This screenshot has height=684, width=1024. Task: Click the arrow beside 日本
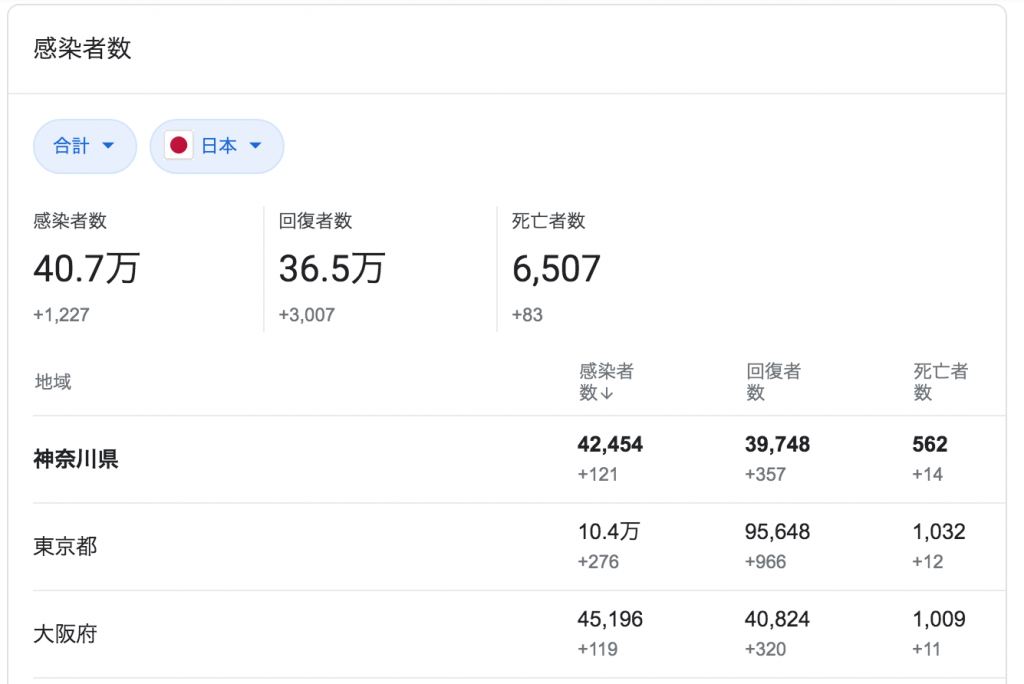tap(255, 146)
